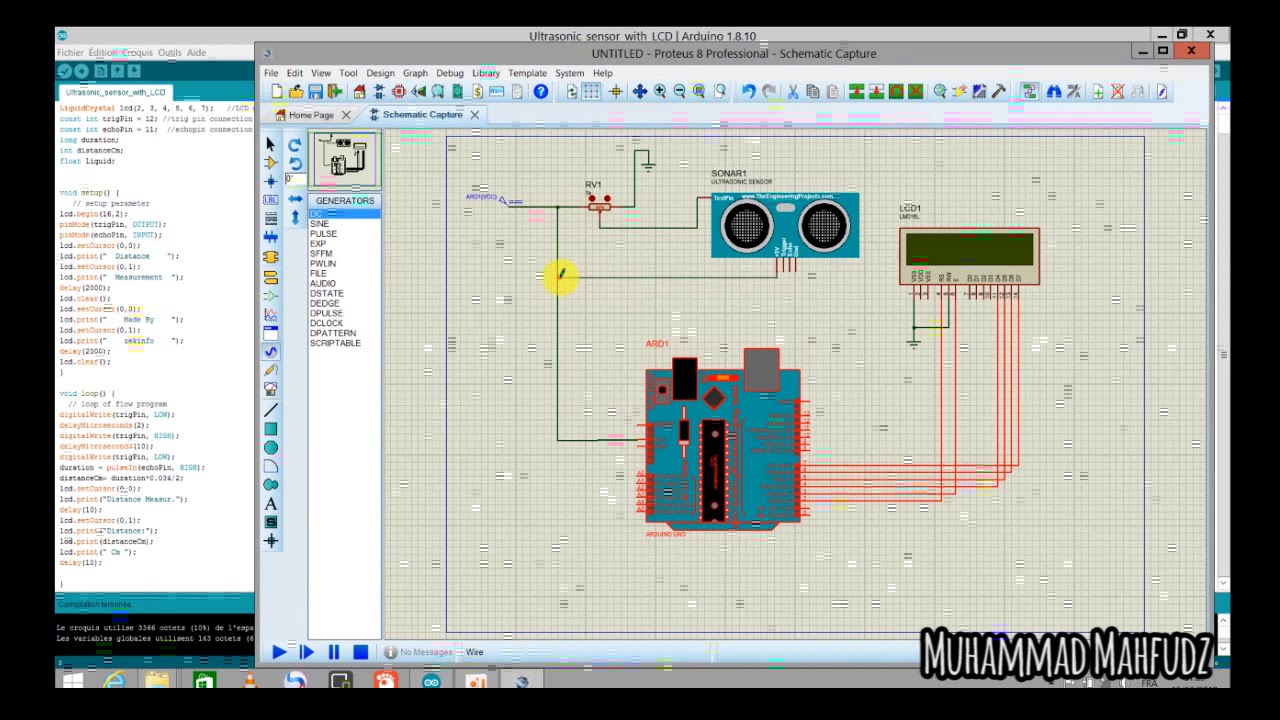Stop the simulation with Stop button
The width and height of the screenshot is (1280, 720).
[361, 652]
